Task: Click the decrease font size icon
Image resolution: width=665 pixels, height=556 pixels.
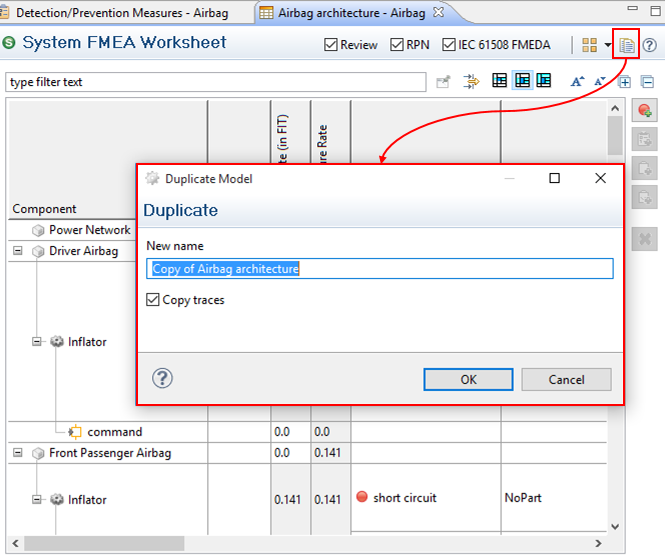Action: point(600,82)
